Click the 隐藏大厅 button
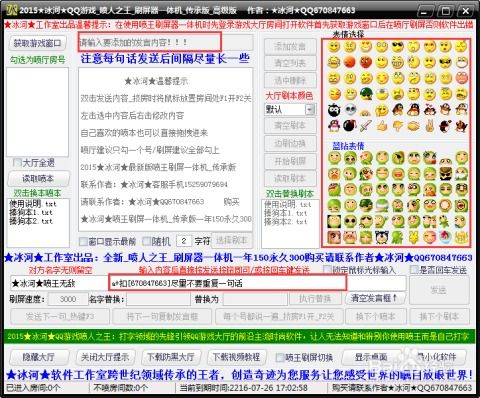Viewport: 480px width, 398px height. (x=39, y=357)
